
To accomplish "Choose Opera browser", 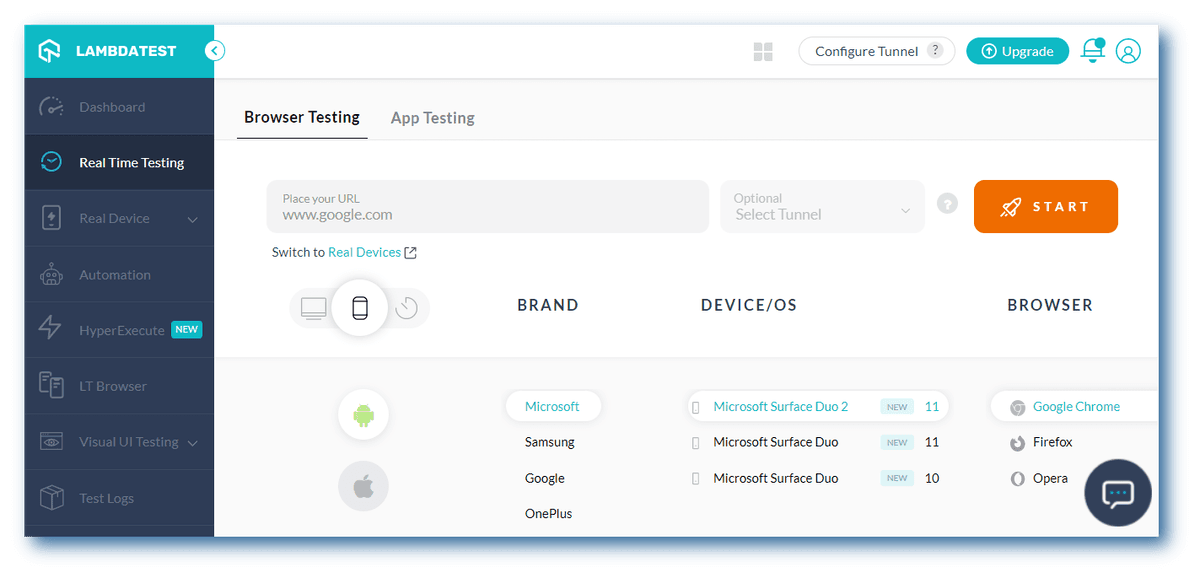I will coord(1050,478).
